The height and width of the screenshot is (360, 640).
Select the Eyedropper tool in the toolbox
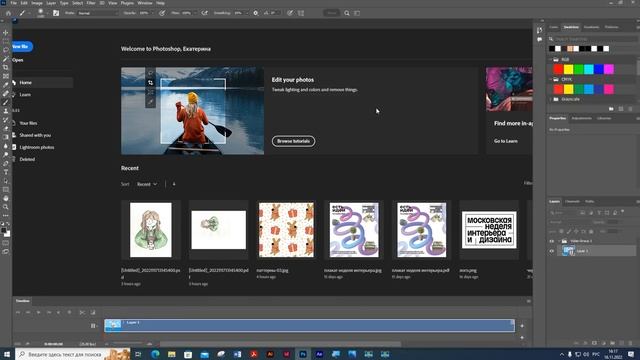pyautogui.click(x=6, y=85)
